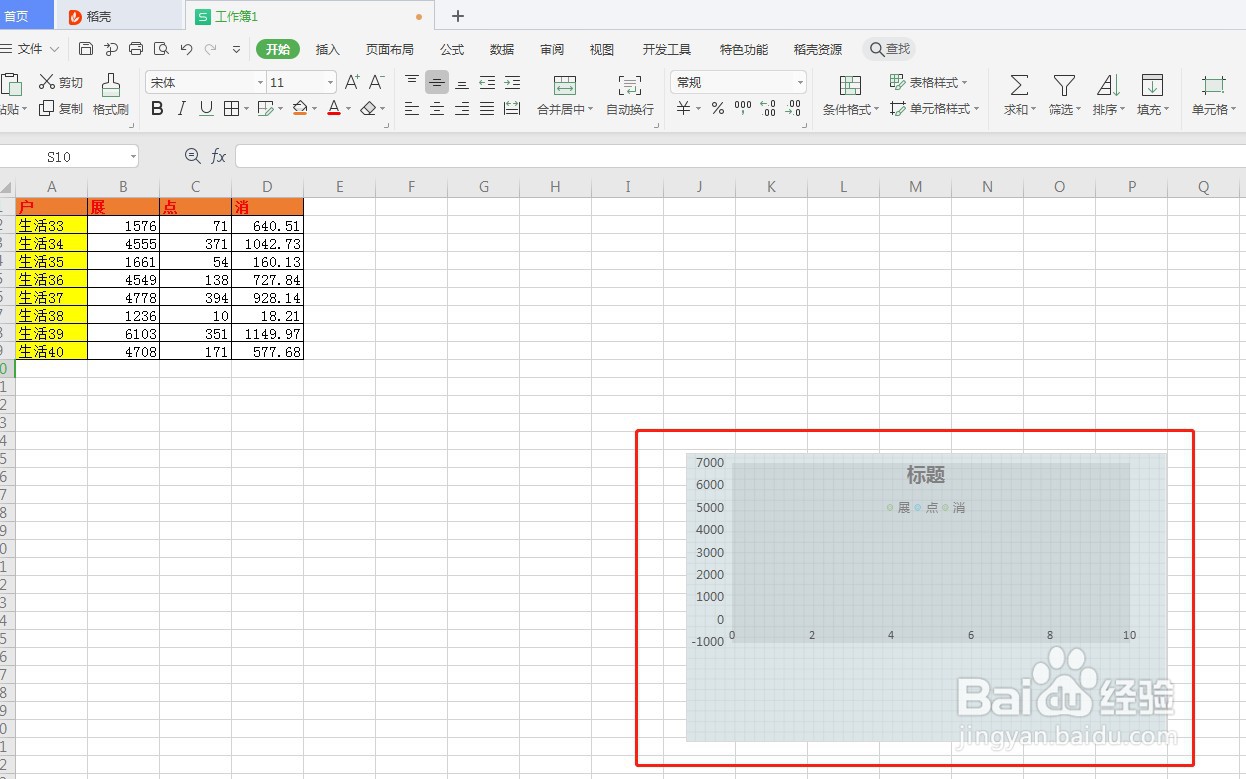This screenshot has width=1246, height=779.
Task: Align cell content to top
Action: tap(412, 82)
